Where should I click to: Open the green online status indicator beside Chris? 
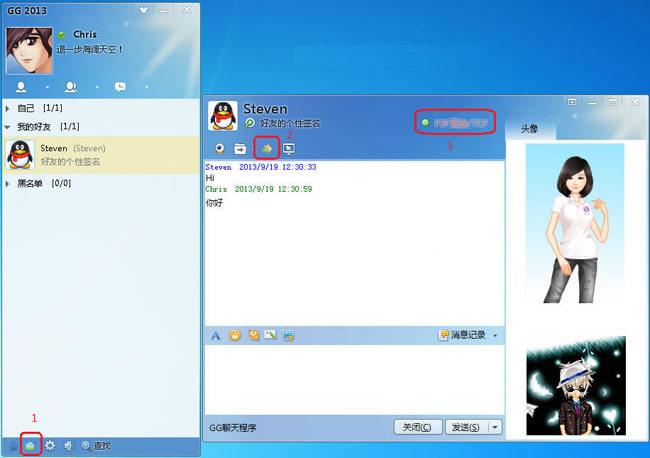click(x=61, y=35)
